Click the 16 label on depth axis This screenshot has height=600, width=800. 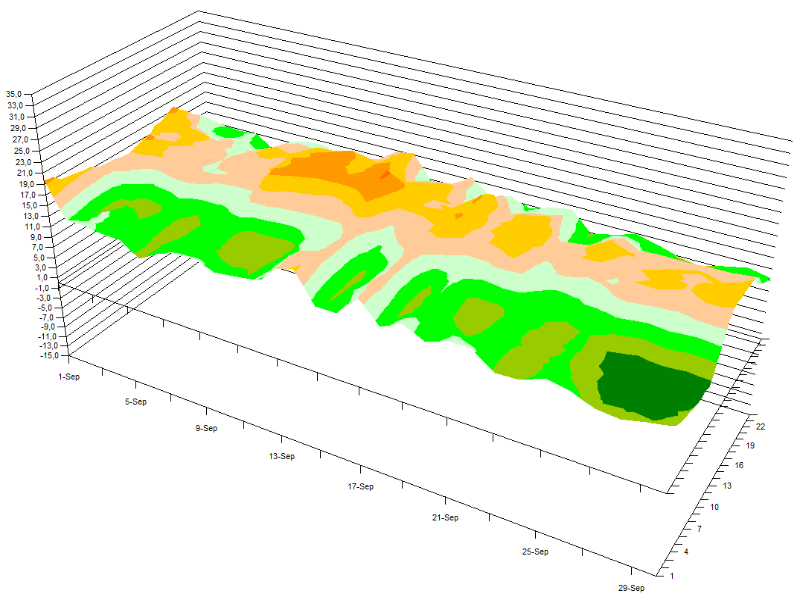click(740, 465)
